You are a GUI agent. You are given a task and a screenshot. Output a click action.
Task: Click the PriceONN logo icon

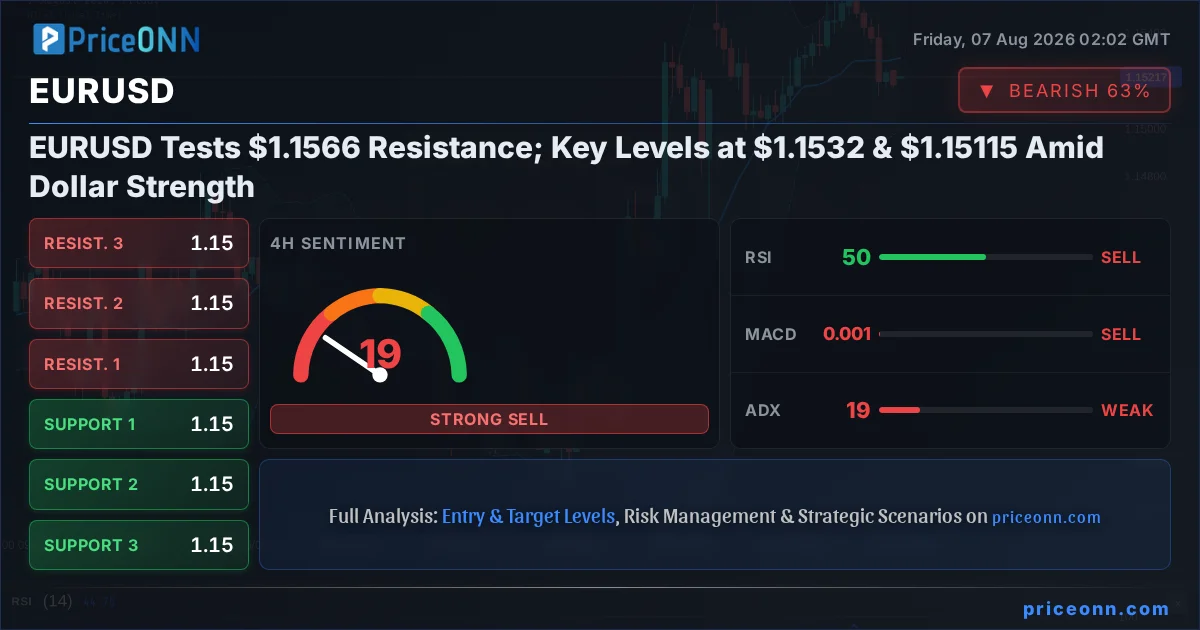49,40
